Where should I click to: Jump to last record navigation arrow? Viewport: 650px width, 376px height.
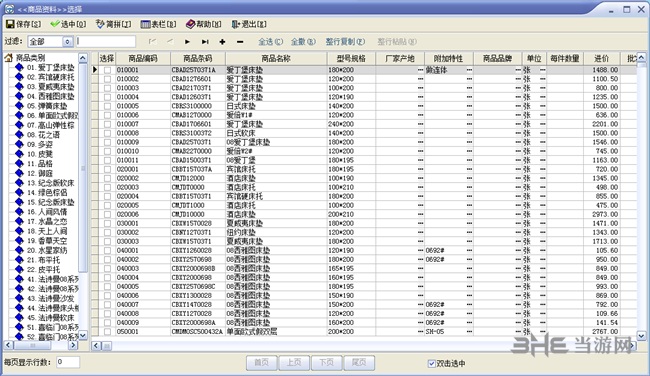pyautogui.click(x=205, y=41)
